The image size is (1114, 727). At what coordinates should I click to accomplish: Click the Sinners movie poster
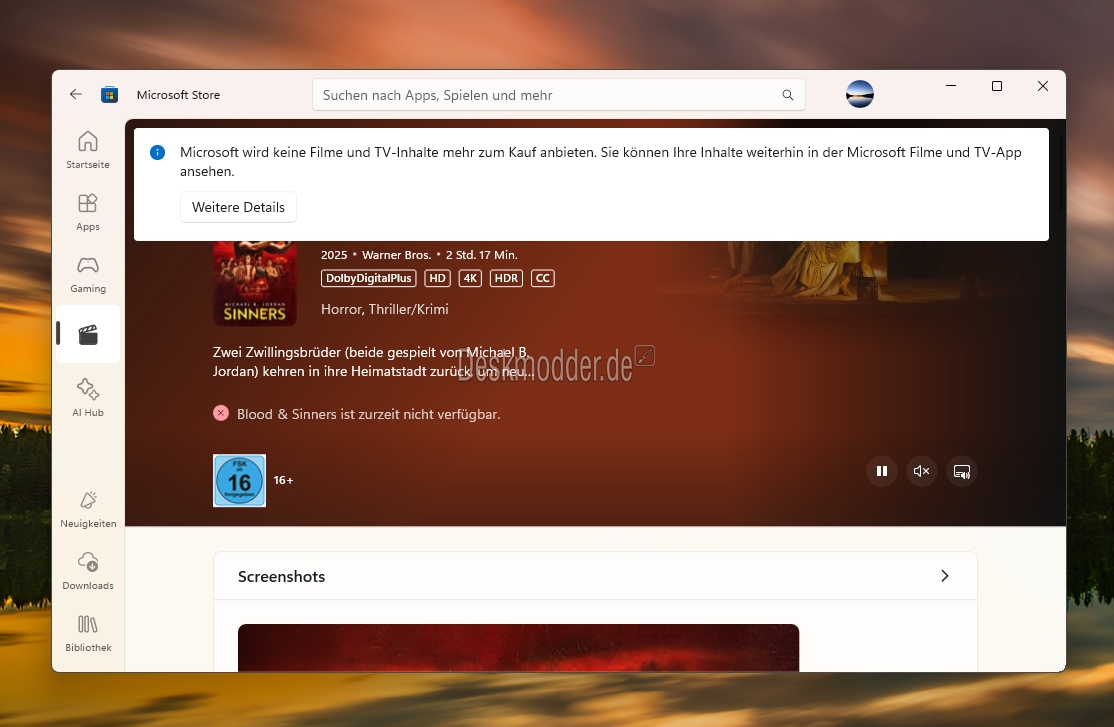255,284
